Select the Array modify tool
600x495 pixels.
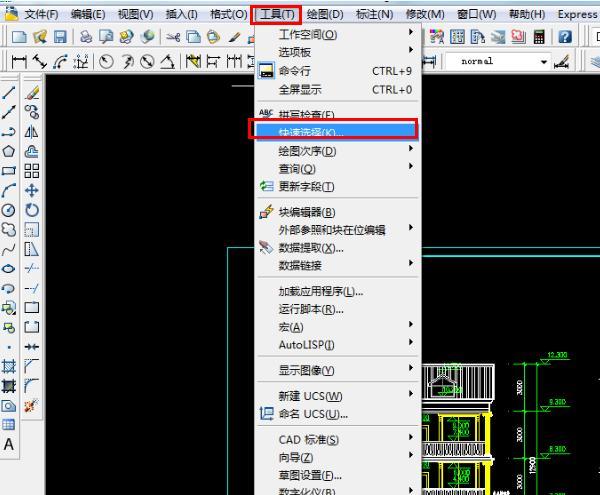pos(32,171)
